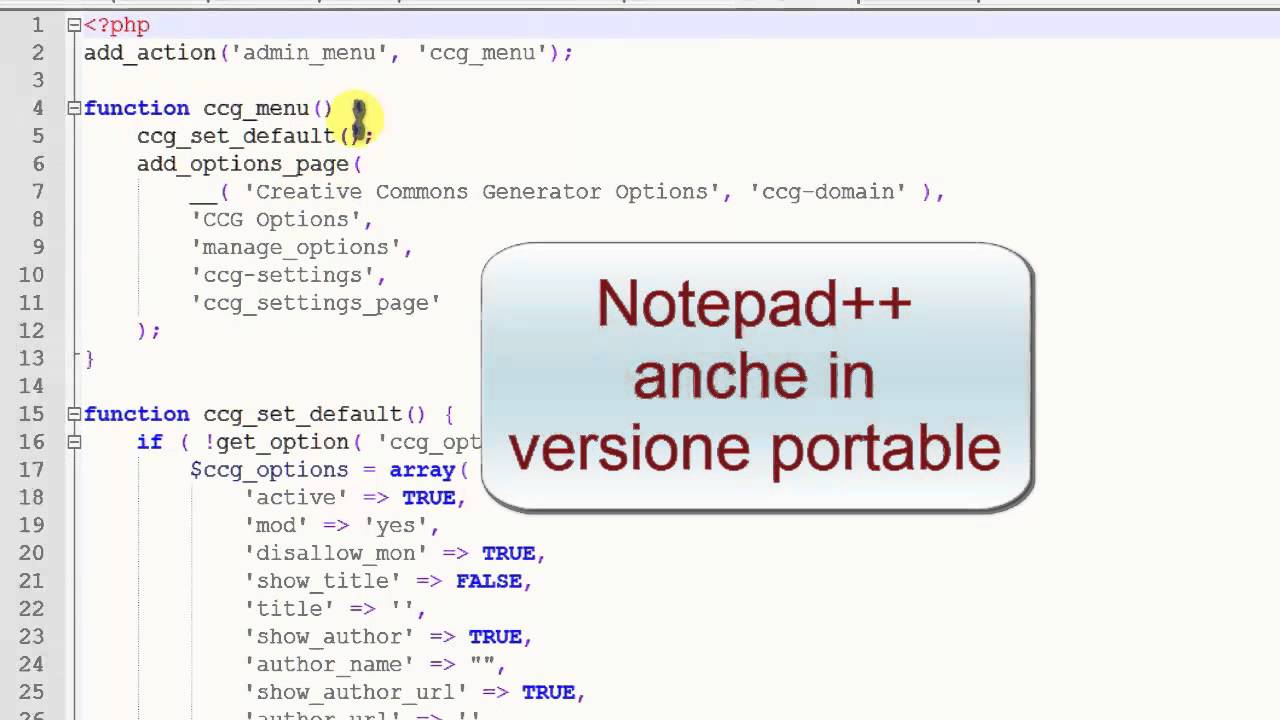Collapse the fold marker for function ccg_set_default
Screen dimensions: 1280x720
74,414
